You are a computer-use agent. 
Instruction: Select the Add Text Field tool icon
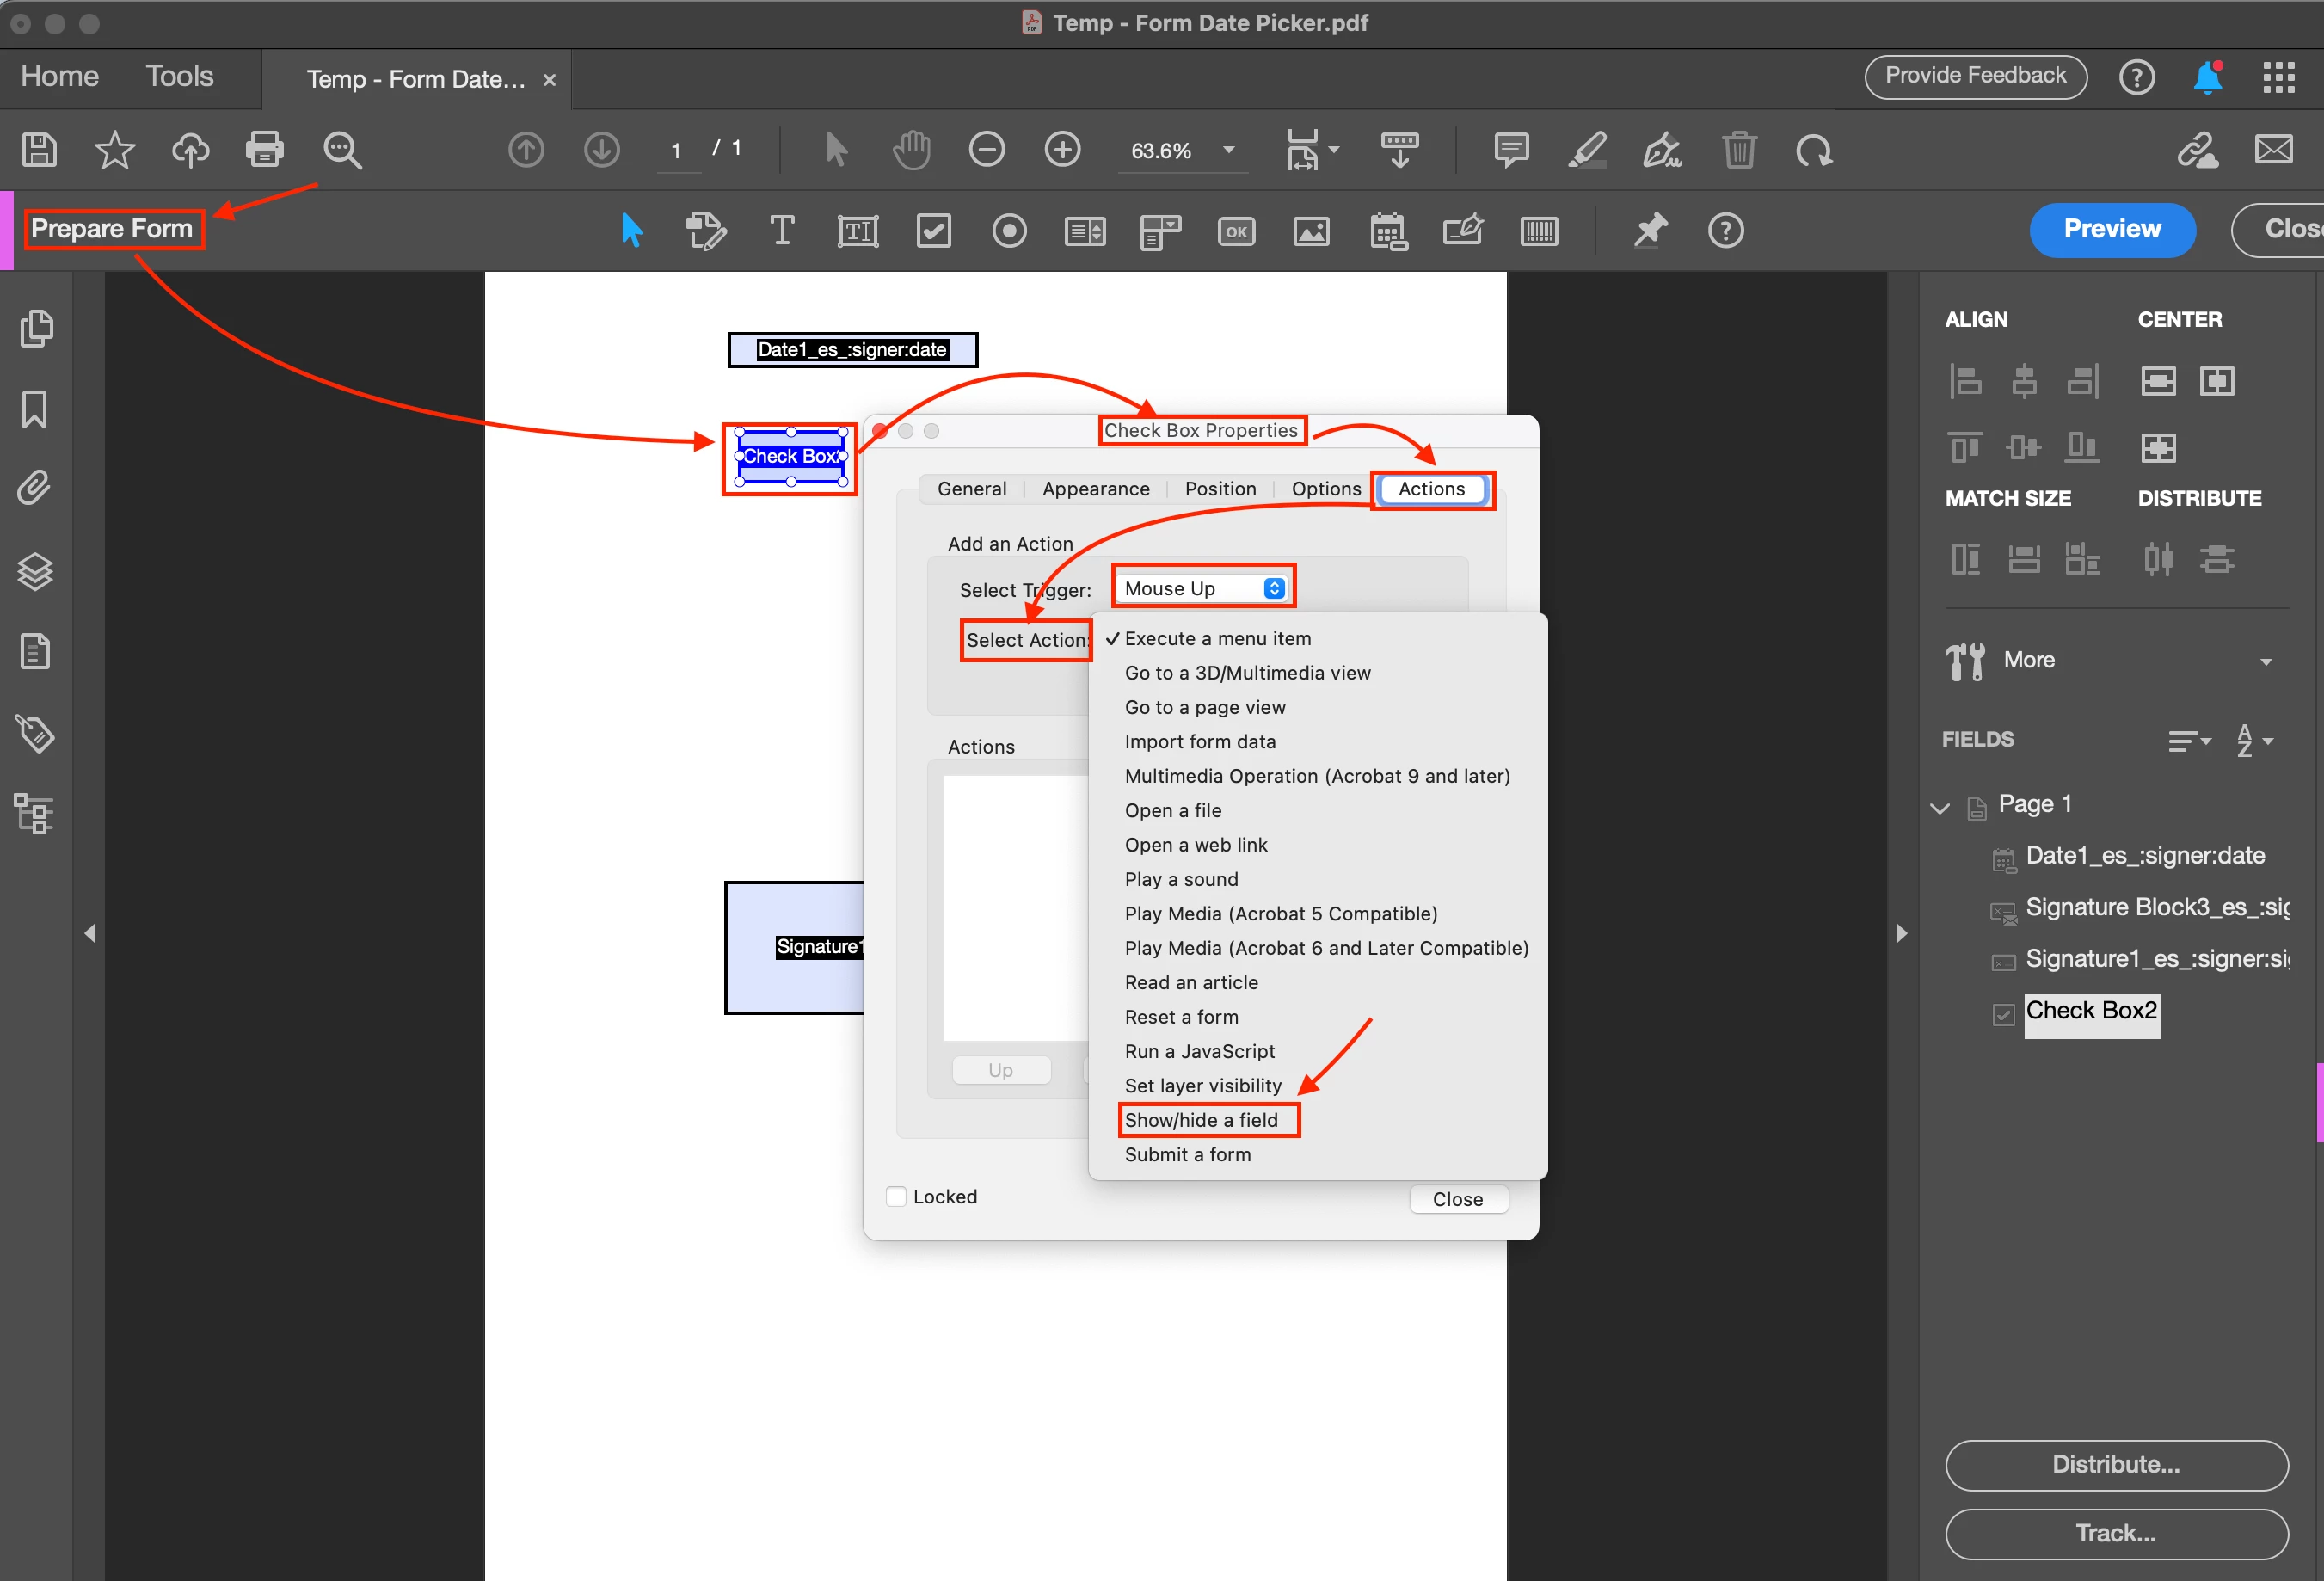click(857, 231)
